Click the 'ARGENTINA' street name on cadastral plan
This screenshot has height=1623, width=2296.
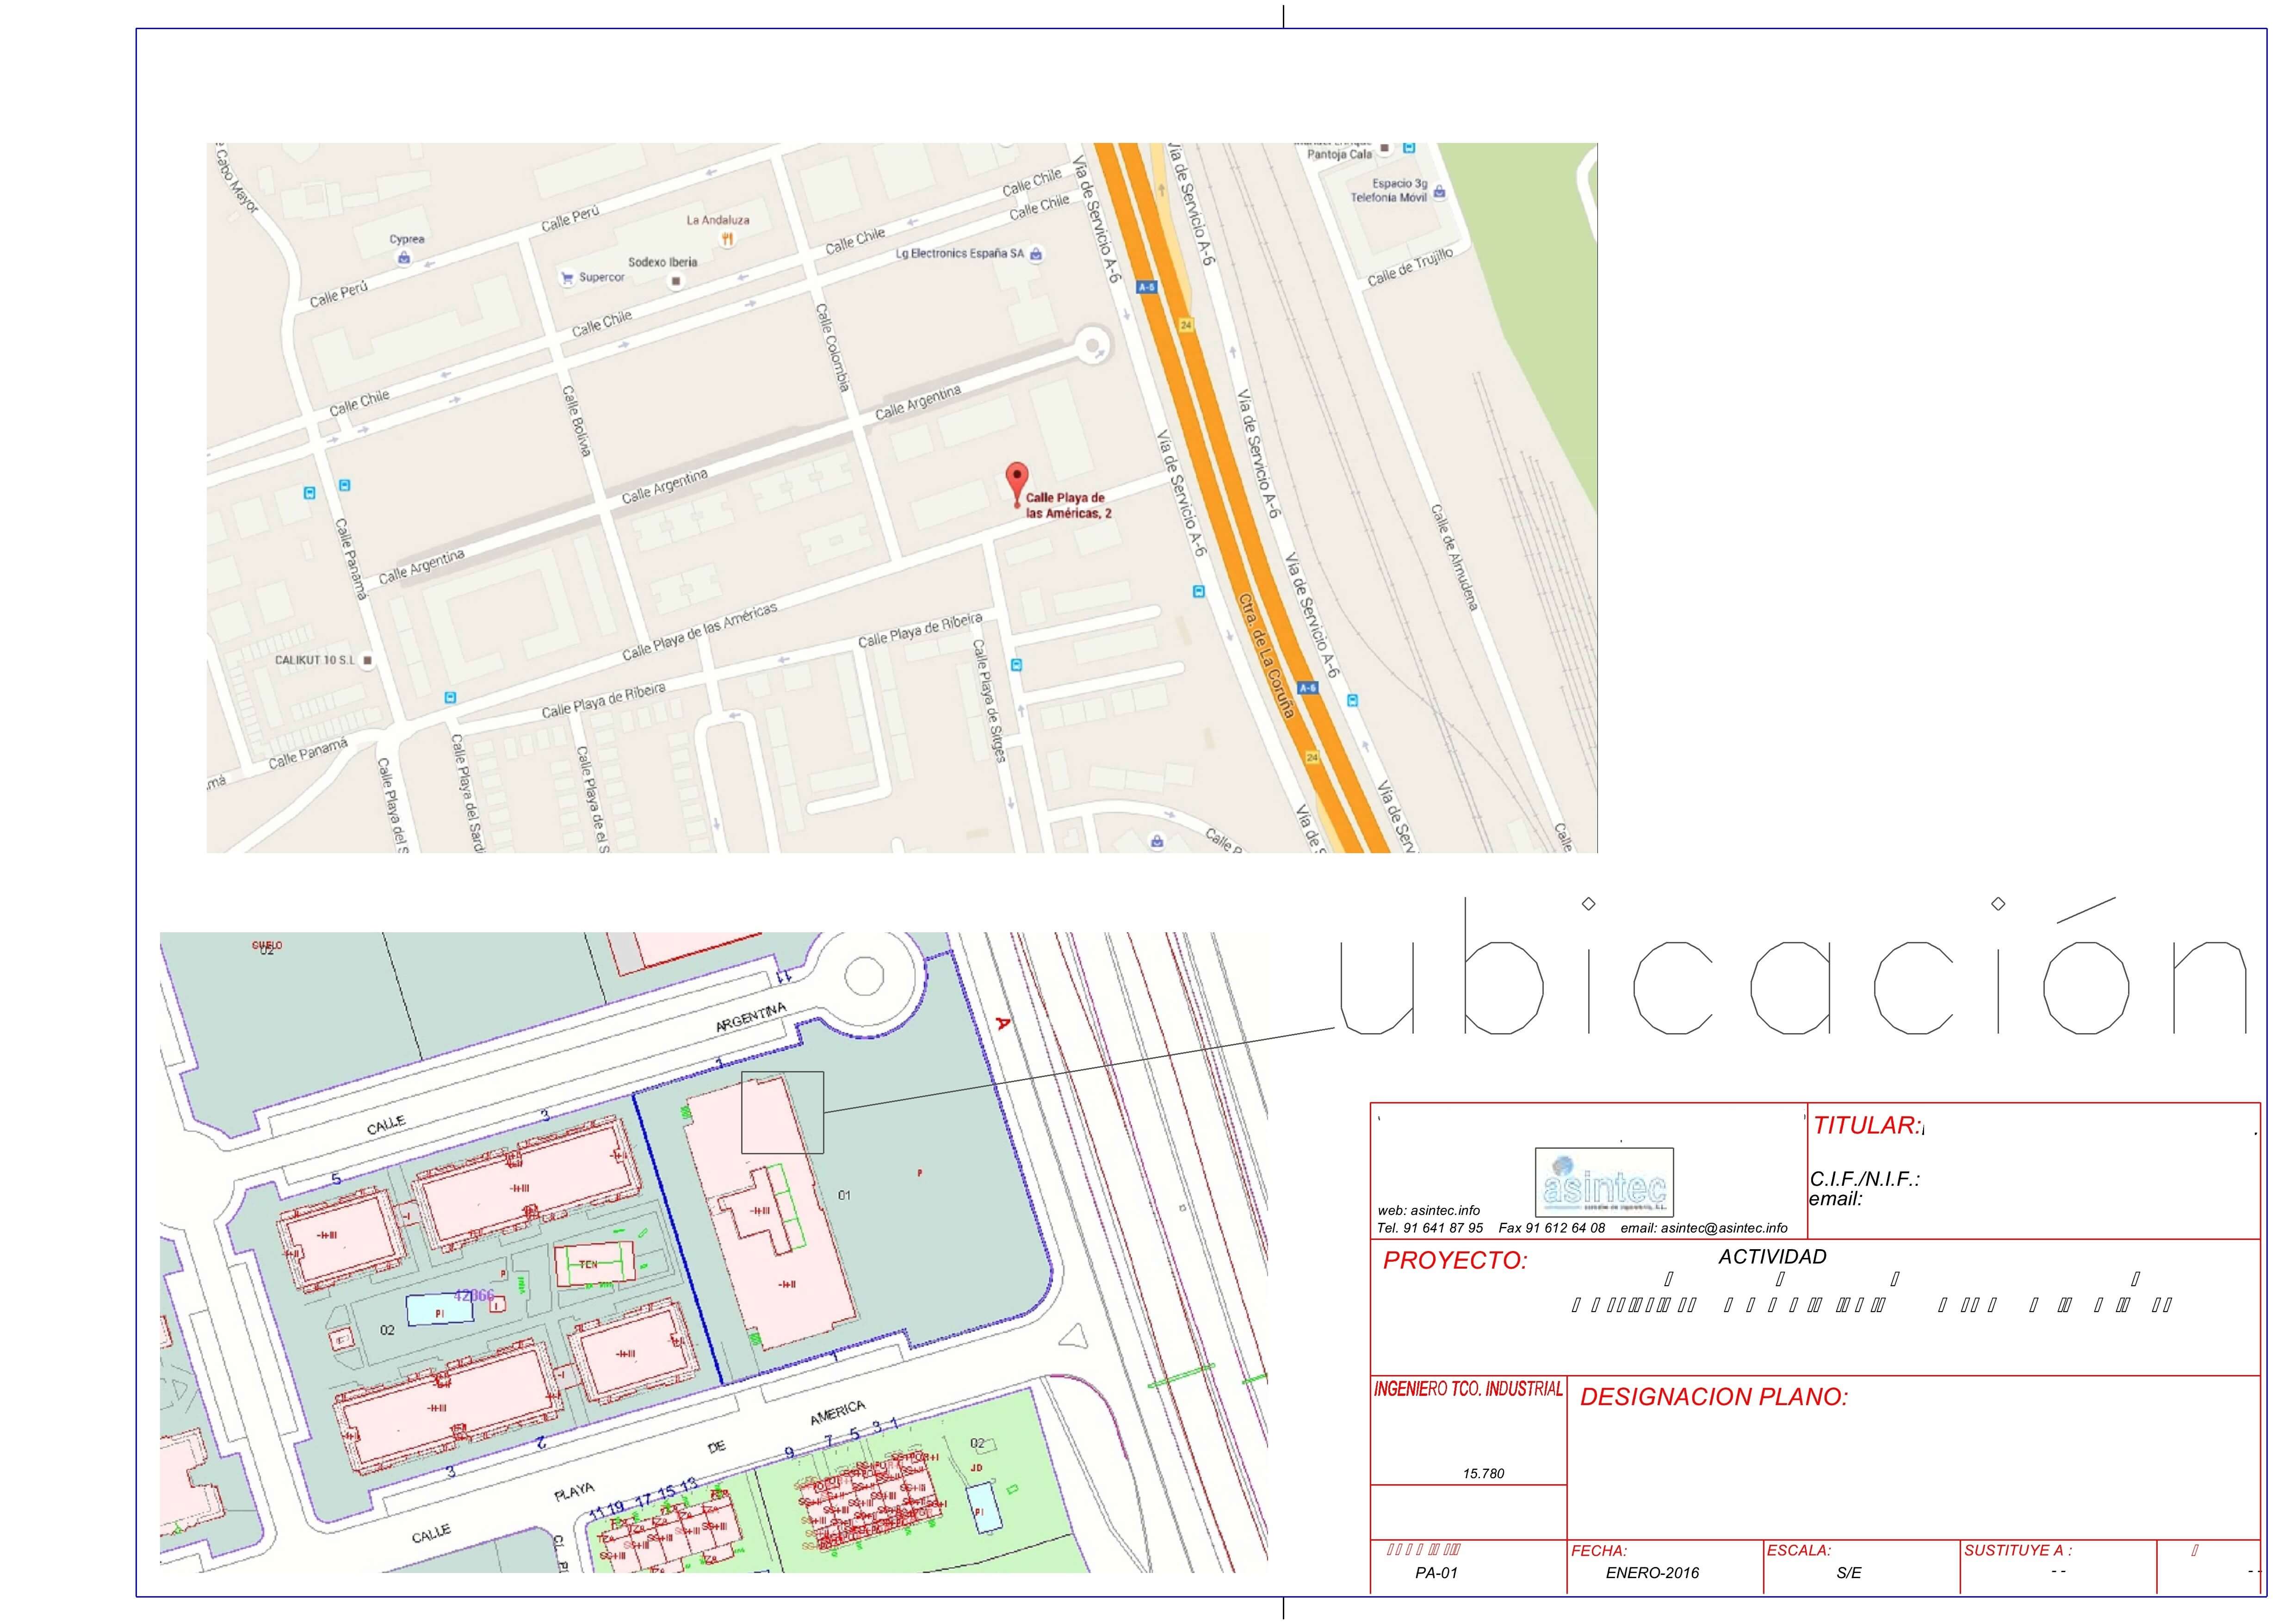[751, 1017]
